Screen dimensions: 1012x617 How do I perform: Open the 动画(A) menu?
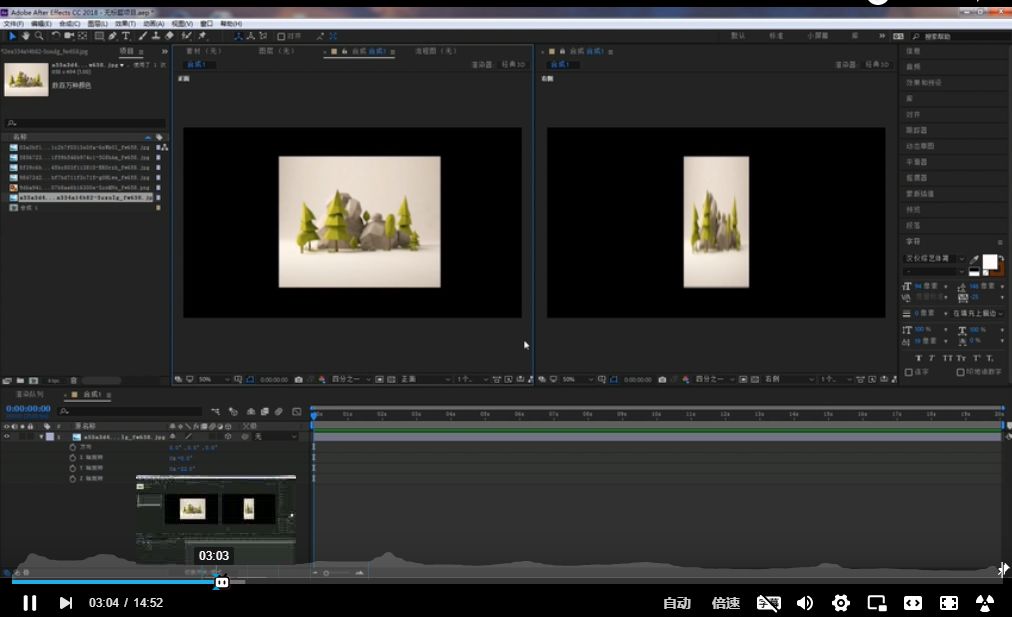[x=153, y=24]
